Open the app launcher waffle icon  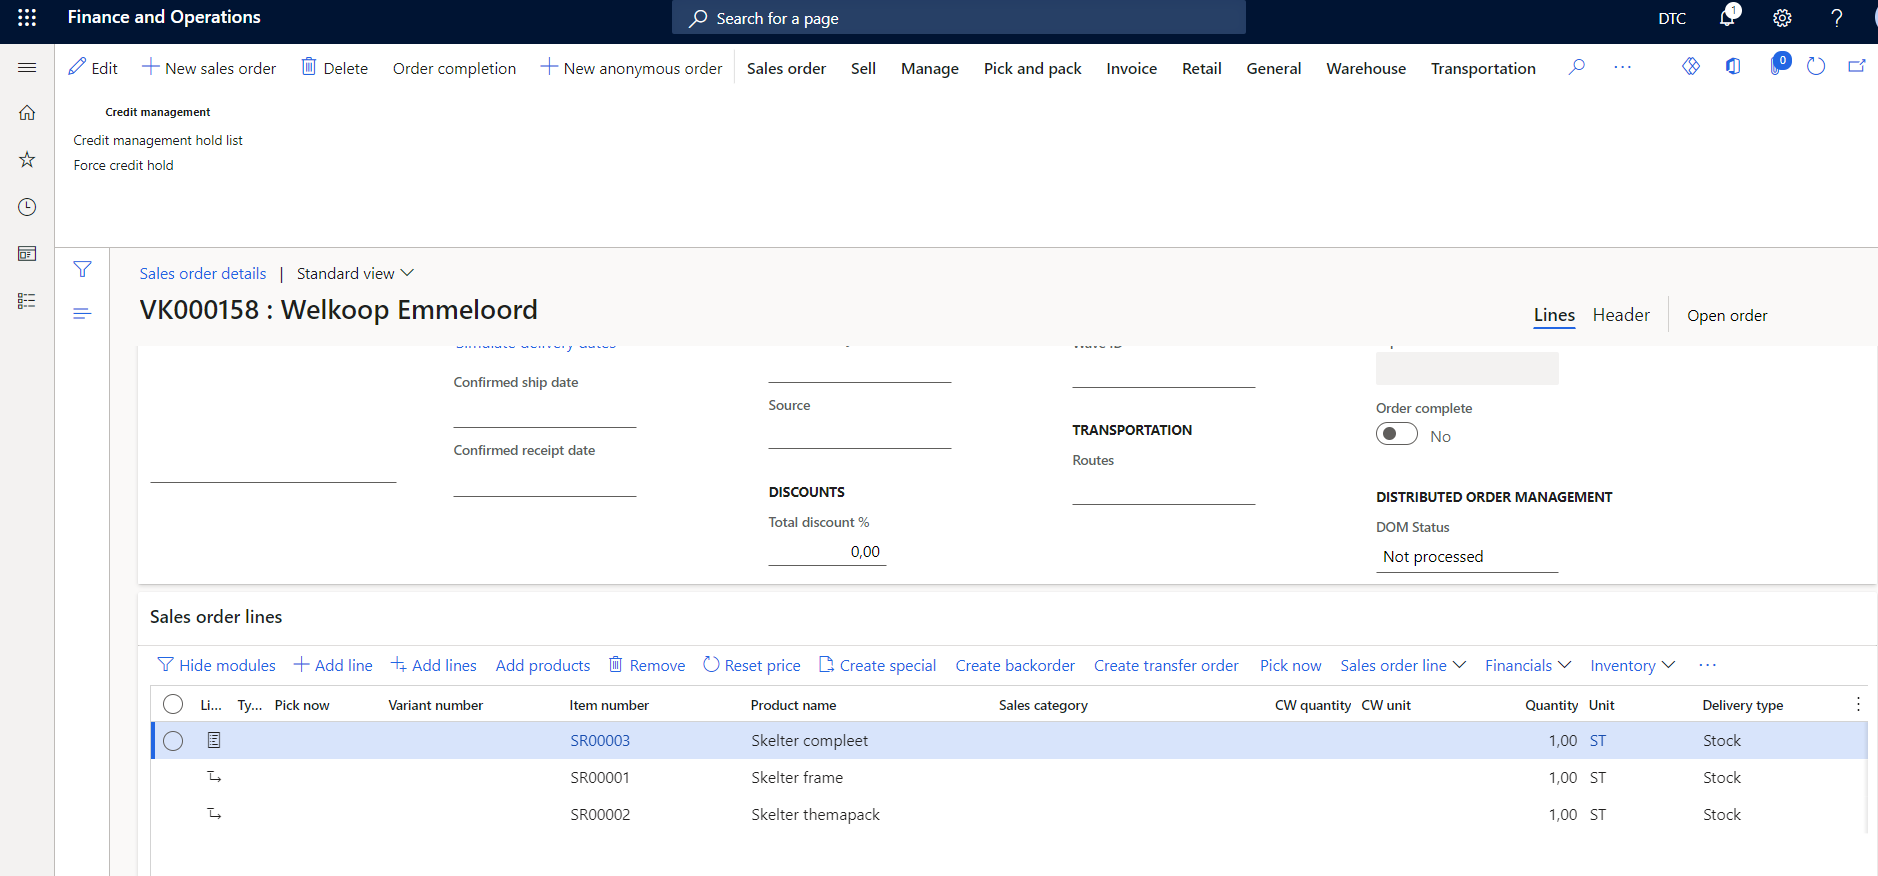[x=27, y=18]
